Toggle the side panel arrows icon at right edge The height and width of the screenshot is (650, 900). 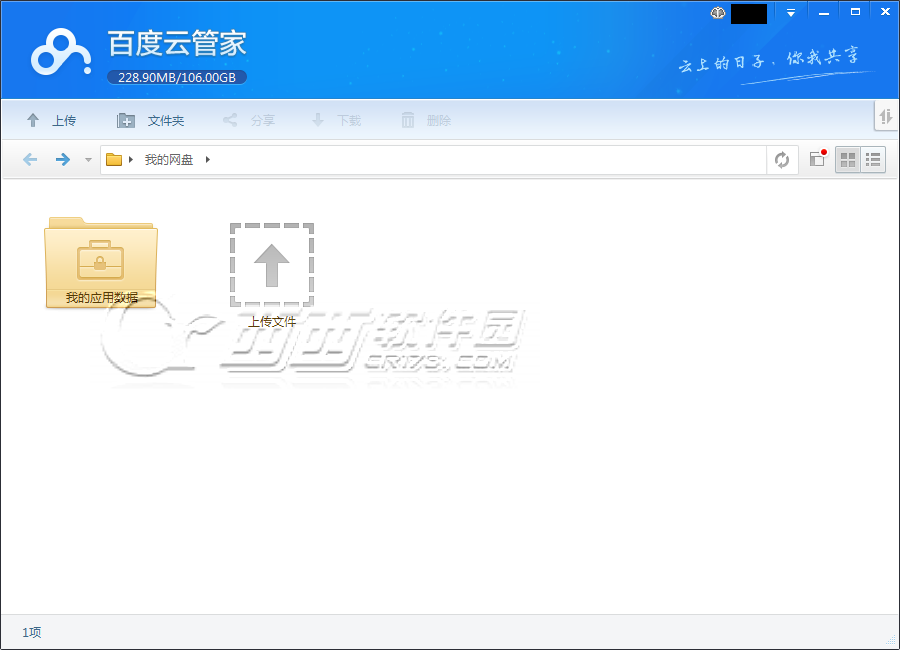[x=886, y=117]
